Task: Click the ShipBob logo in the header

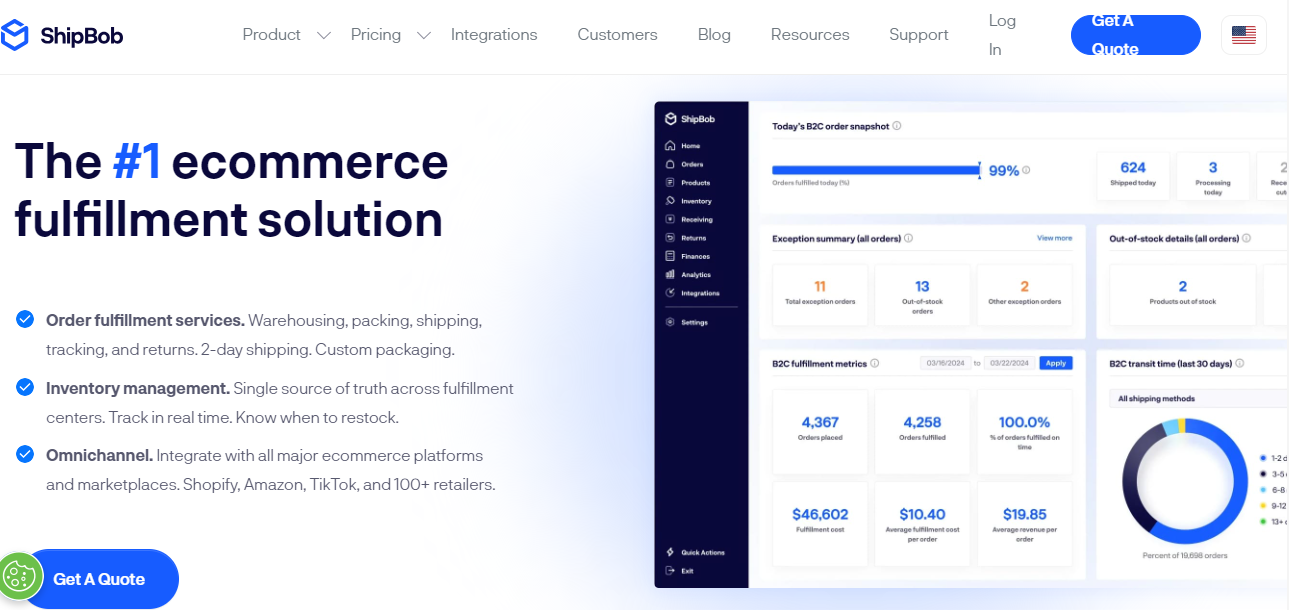Action: 62,35
